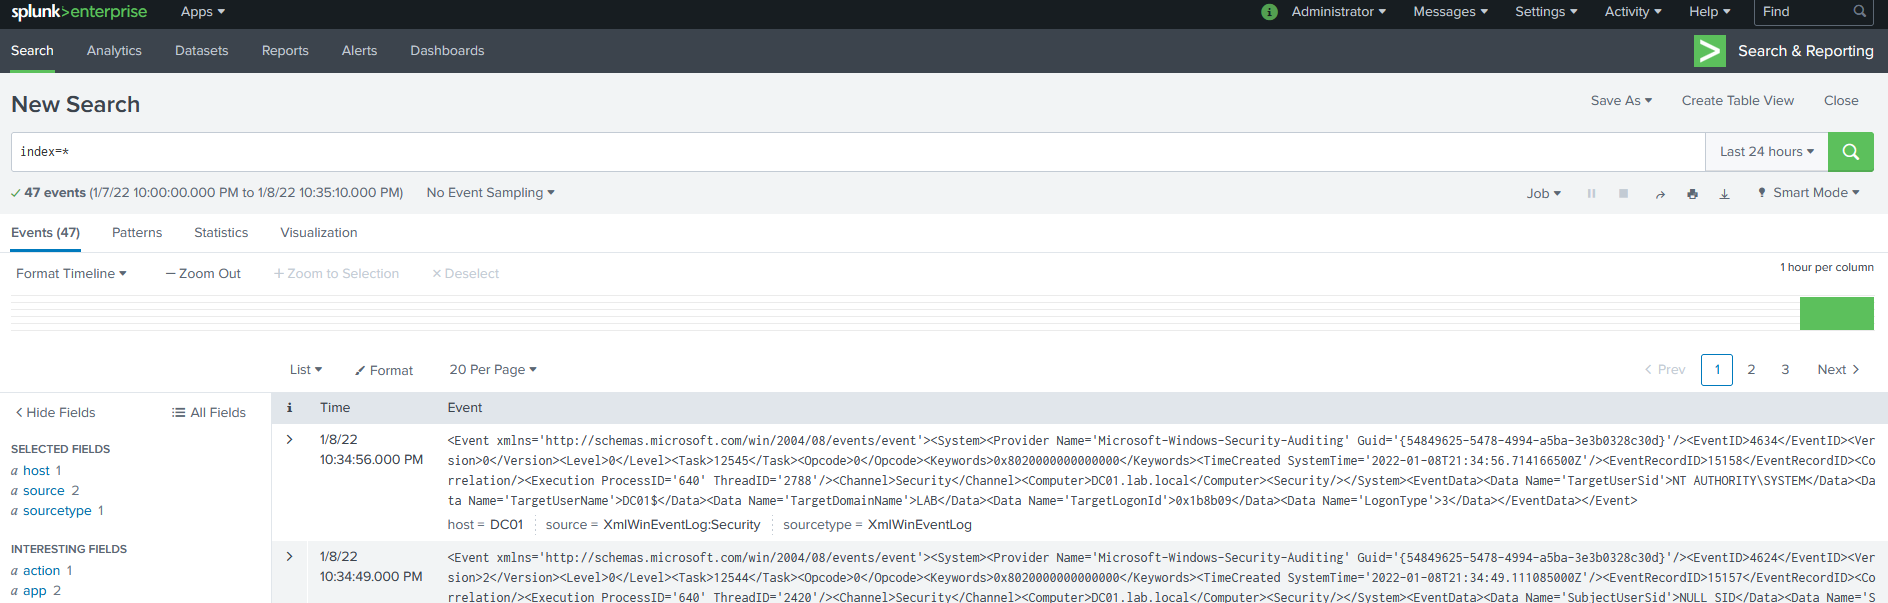Hide the fields sidebar
This screenshot has width=1888, height=603.
[x=55, y=412]
